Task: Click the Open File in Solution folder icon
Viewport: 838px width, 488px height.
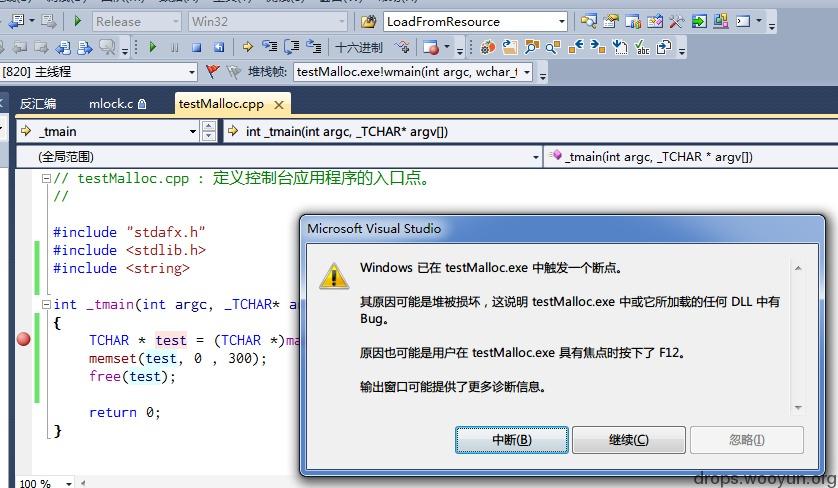Action: pos(509,48)
